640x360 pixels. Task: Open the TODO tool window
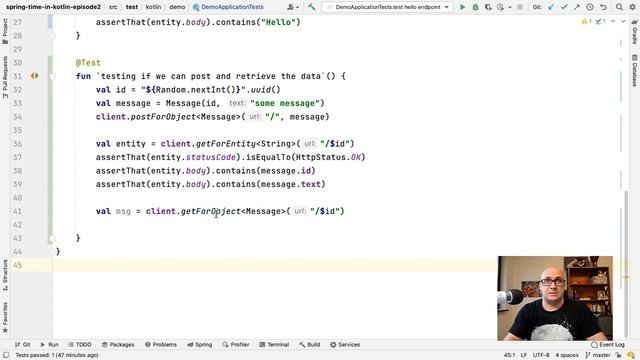tap(80, 344)
